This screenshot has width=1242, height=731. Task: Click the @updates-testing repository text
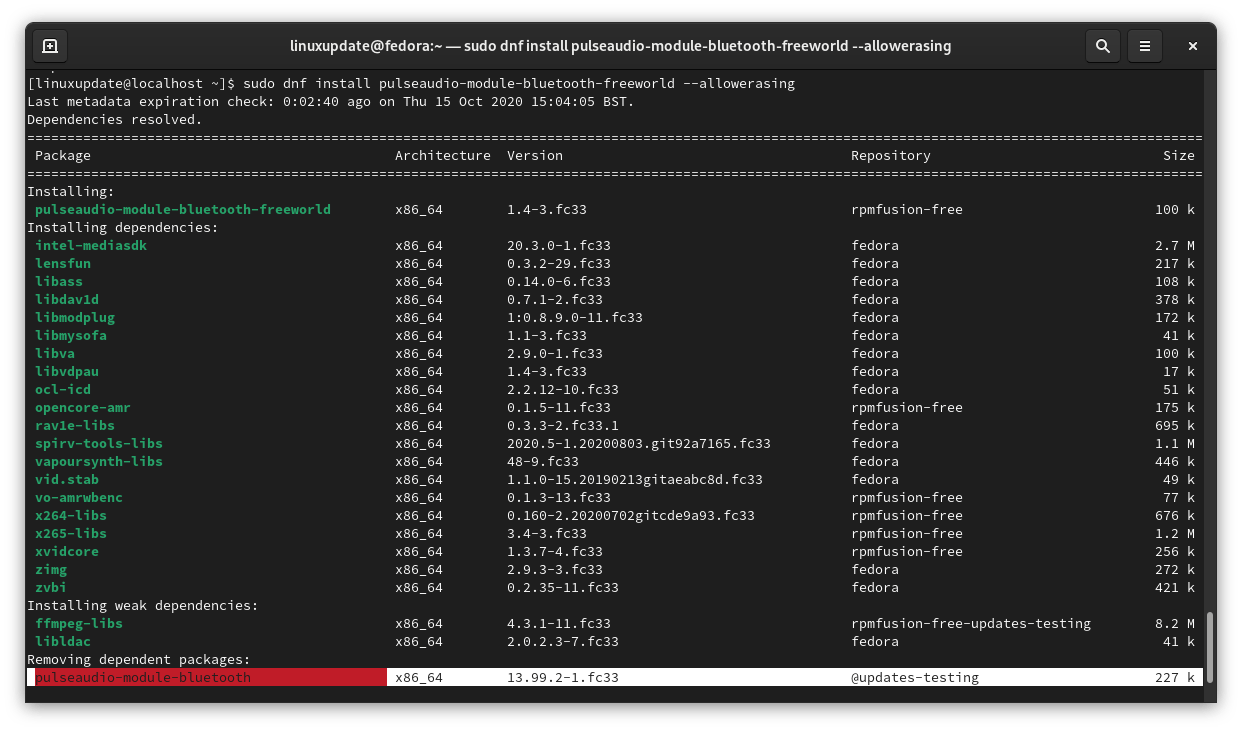pyautogui.click(x=914, y=678)
